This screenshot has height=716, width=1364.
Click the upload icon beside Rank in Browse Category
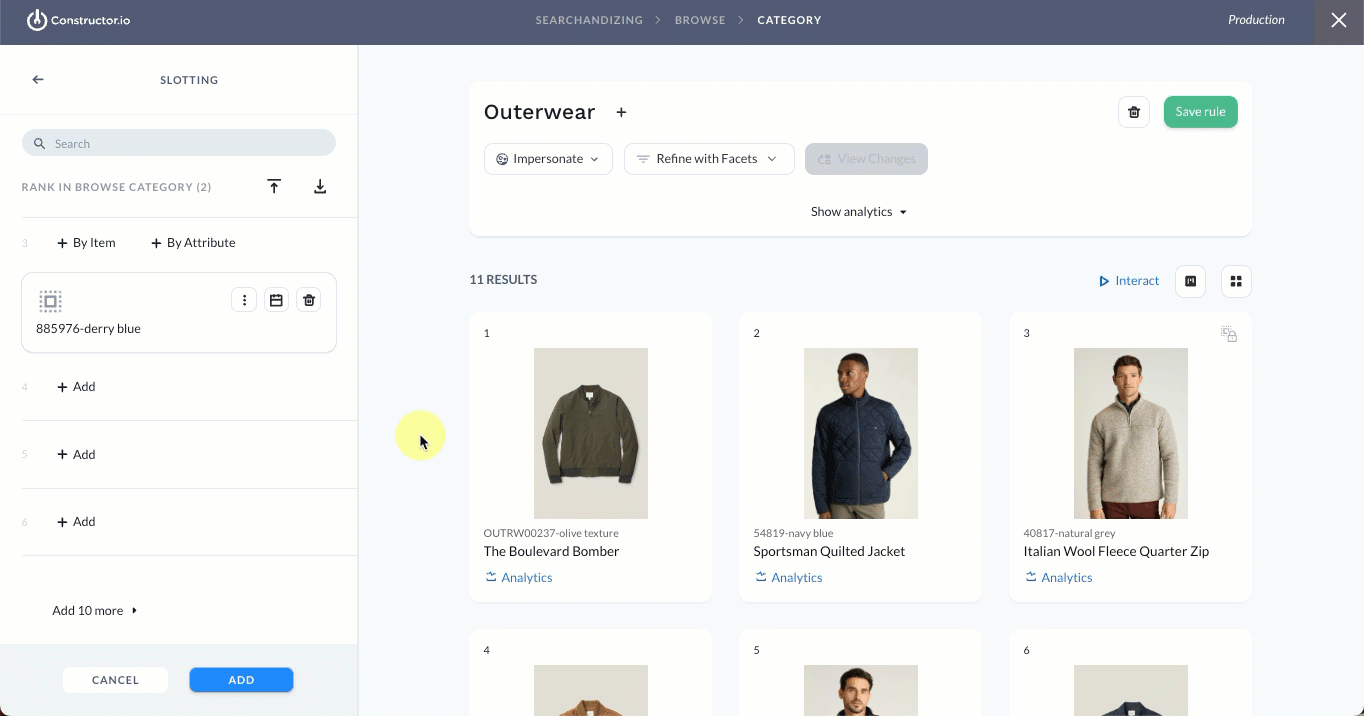coord(274,187)
